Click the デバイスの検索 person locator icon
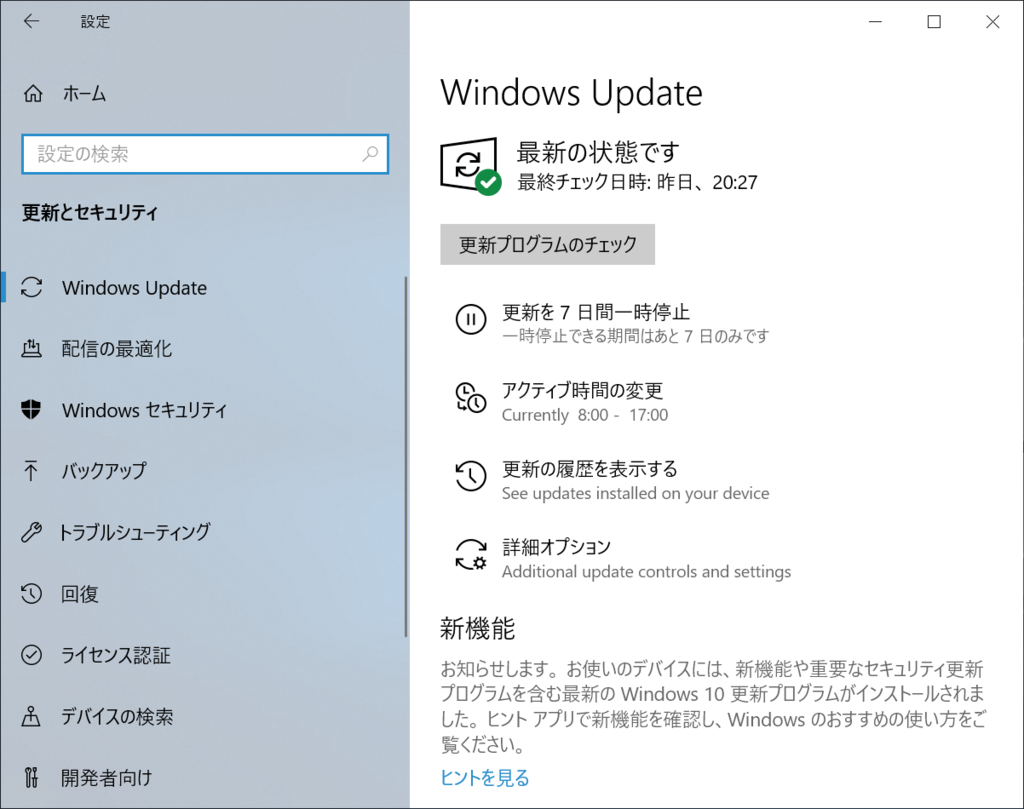The image size is (1024, 809). [31, 716]
